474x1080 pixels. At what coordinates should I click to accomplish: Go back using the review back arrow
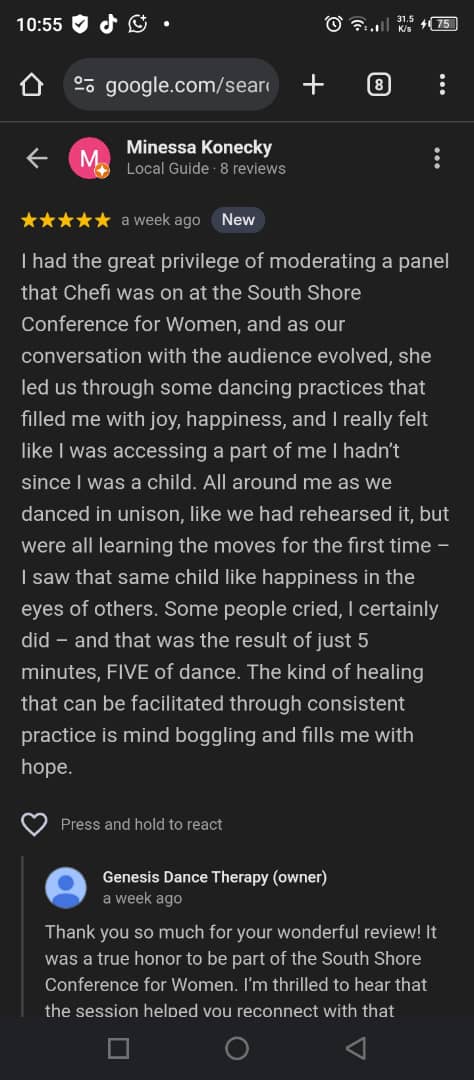pyautogui.click(x=37, y=158)
